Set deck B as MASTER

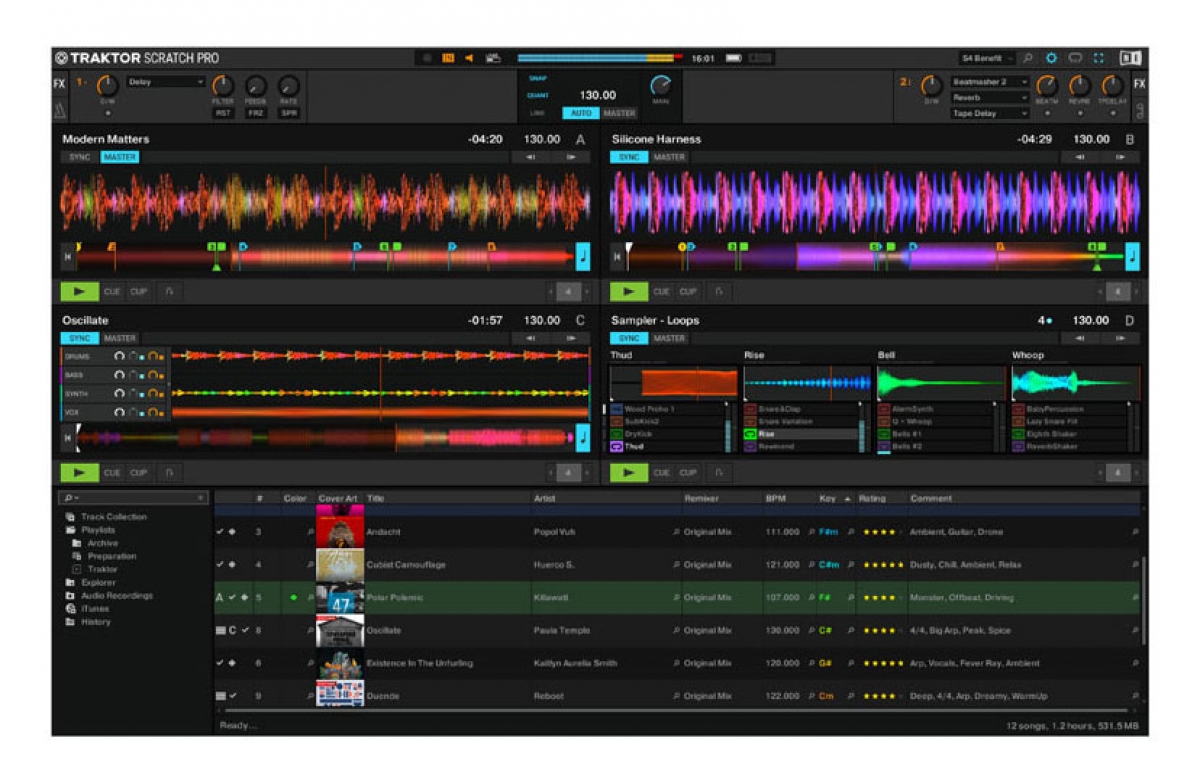pos(669,157)
